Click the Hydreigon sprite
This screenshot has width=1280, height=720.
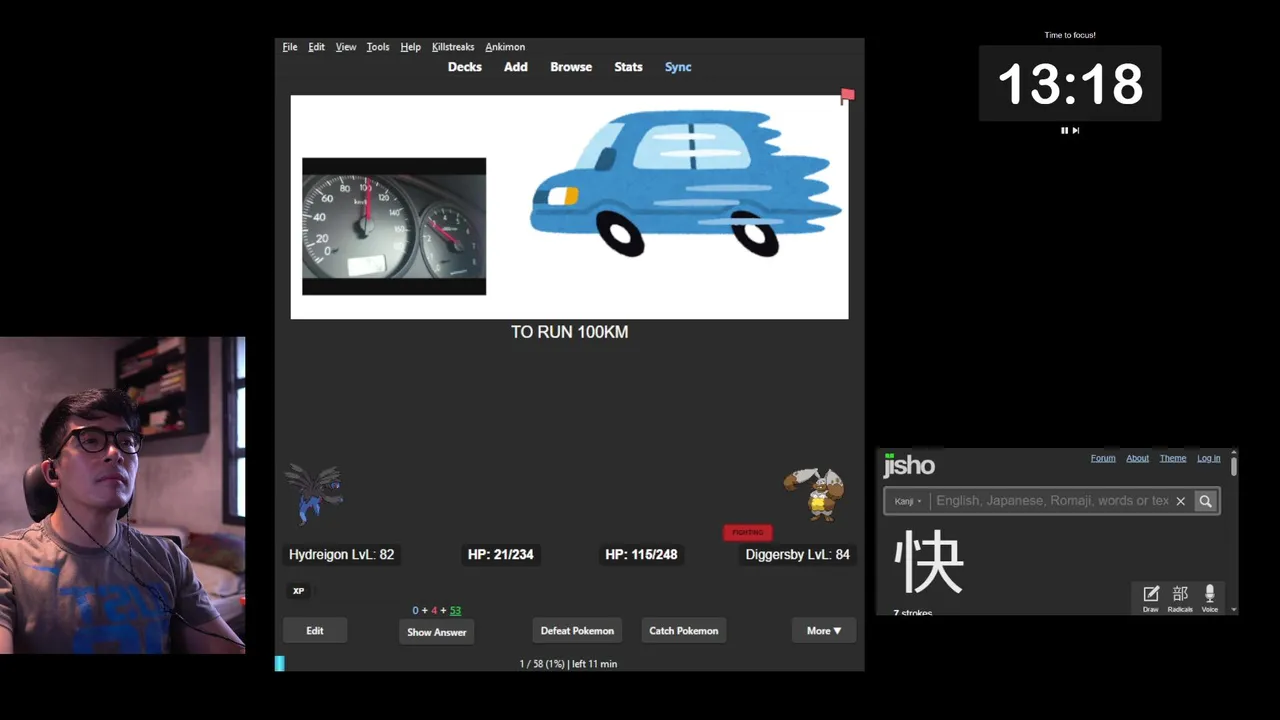click(315, 494)
